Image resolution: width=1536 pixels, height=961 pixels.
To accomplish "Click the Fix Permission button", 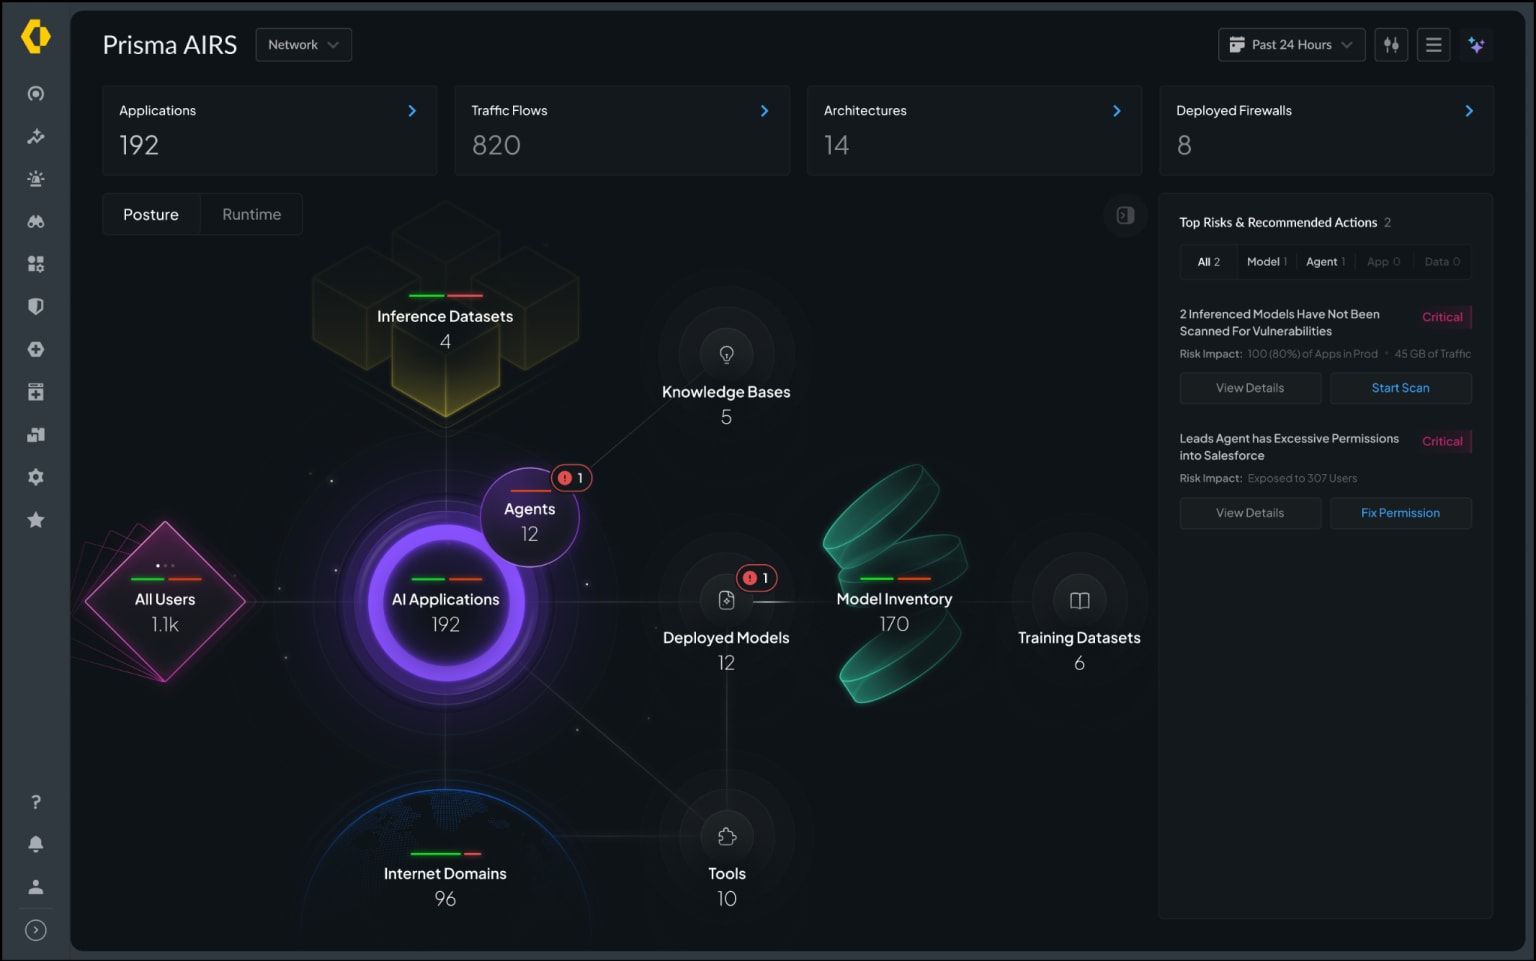I will point(1400,513).
